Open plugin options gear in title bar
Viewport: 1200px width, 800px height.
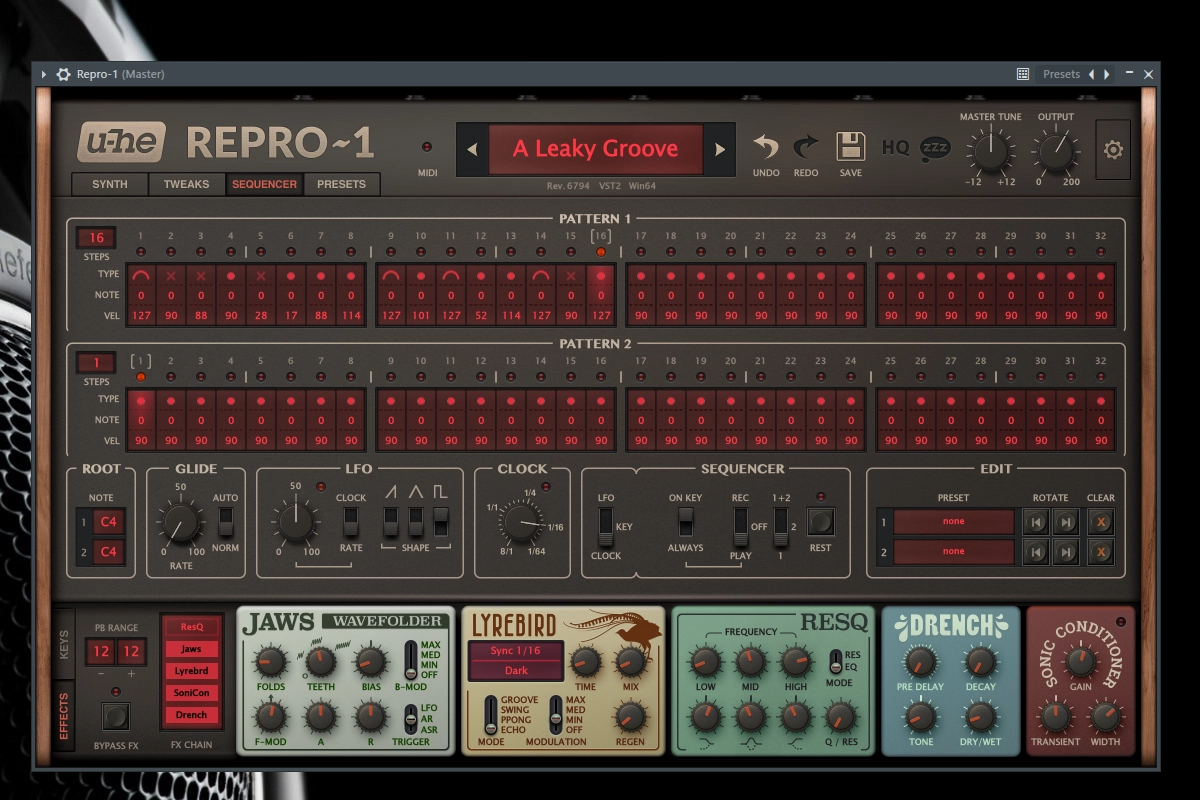(64, 74)
